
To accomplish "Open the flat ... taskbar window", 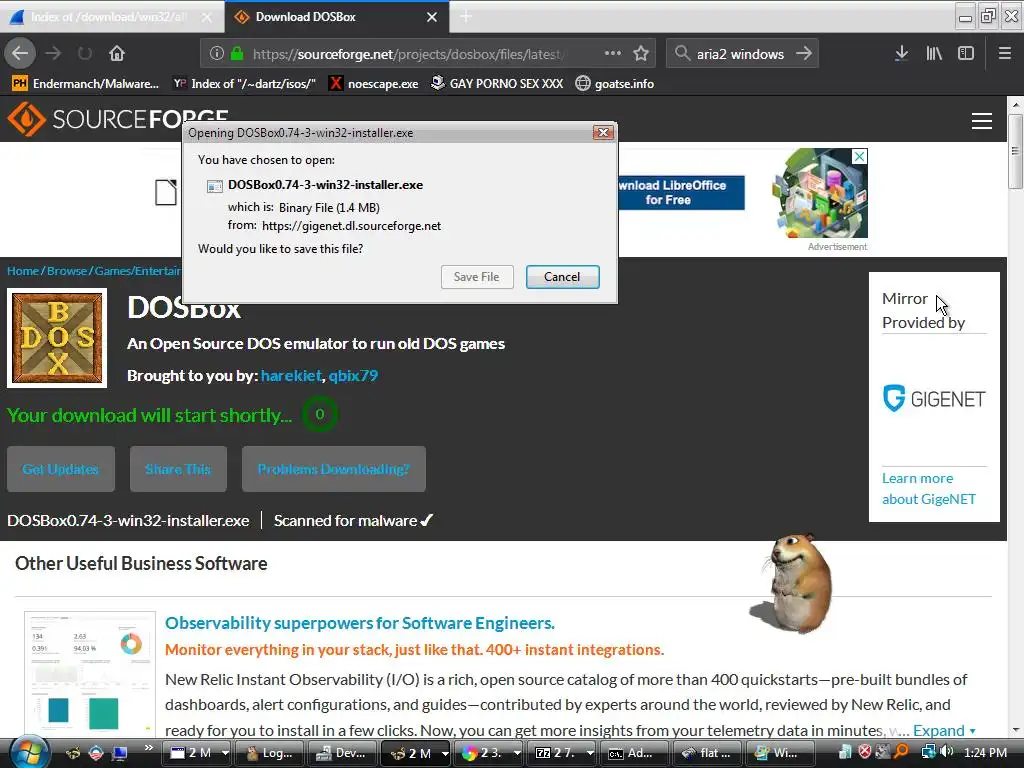I will [x=707, y=753].
